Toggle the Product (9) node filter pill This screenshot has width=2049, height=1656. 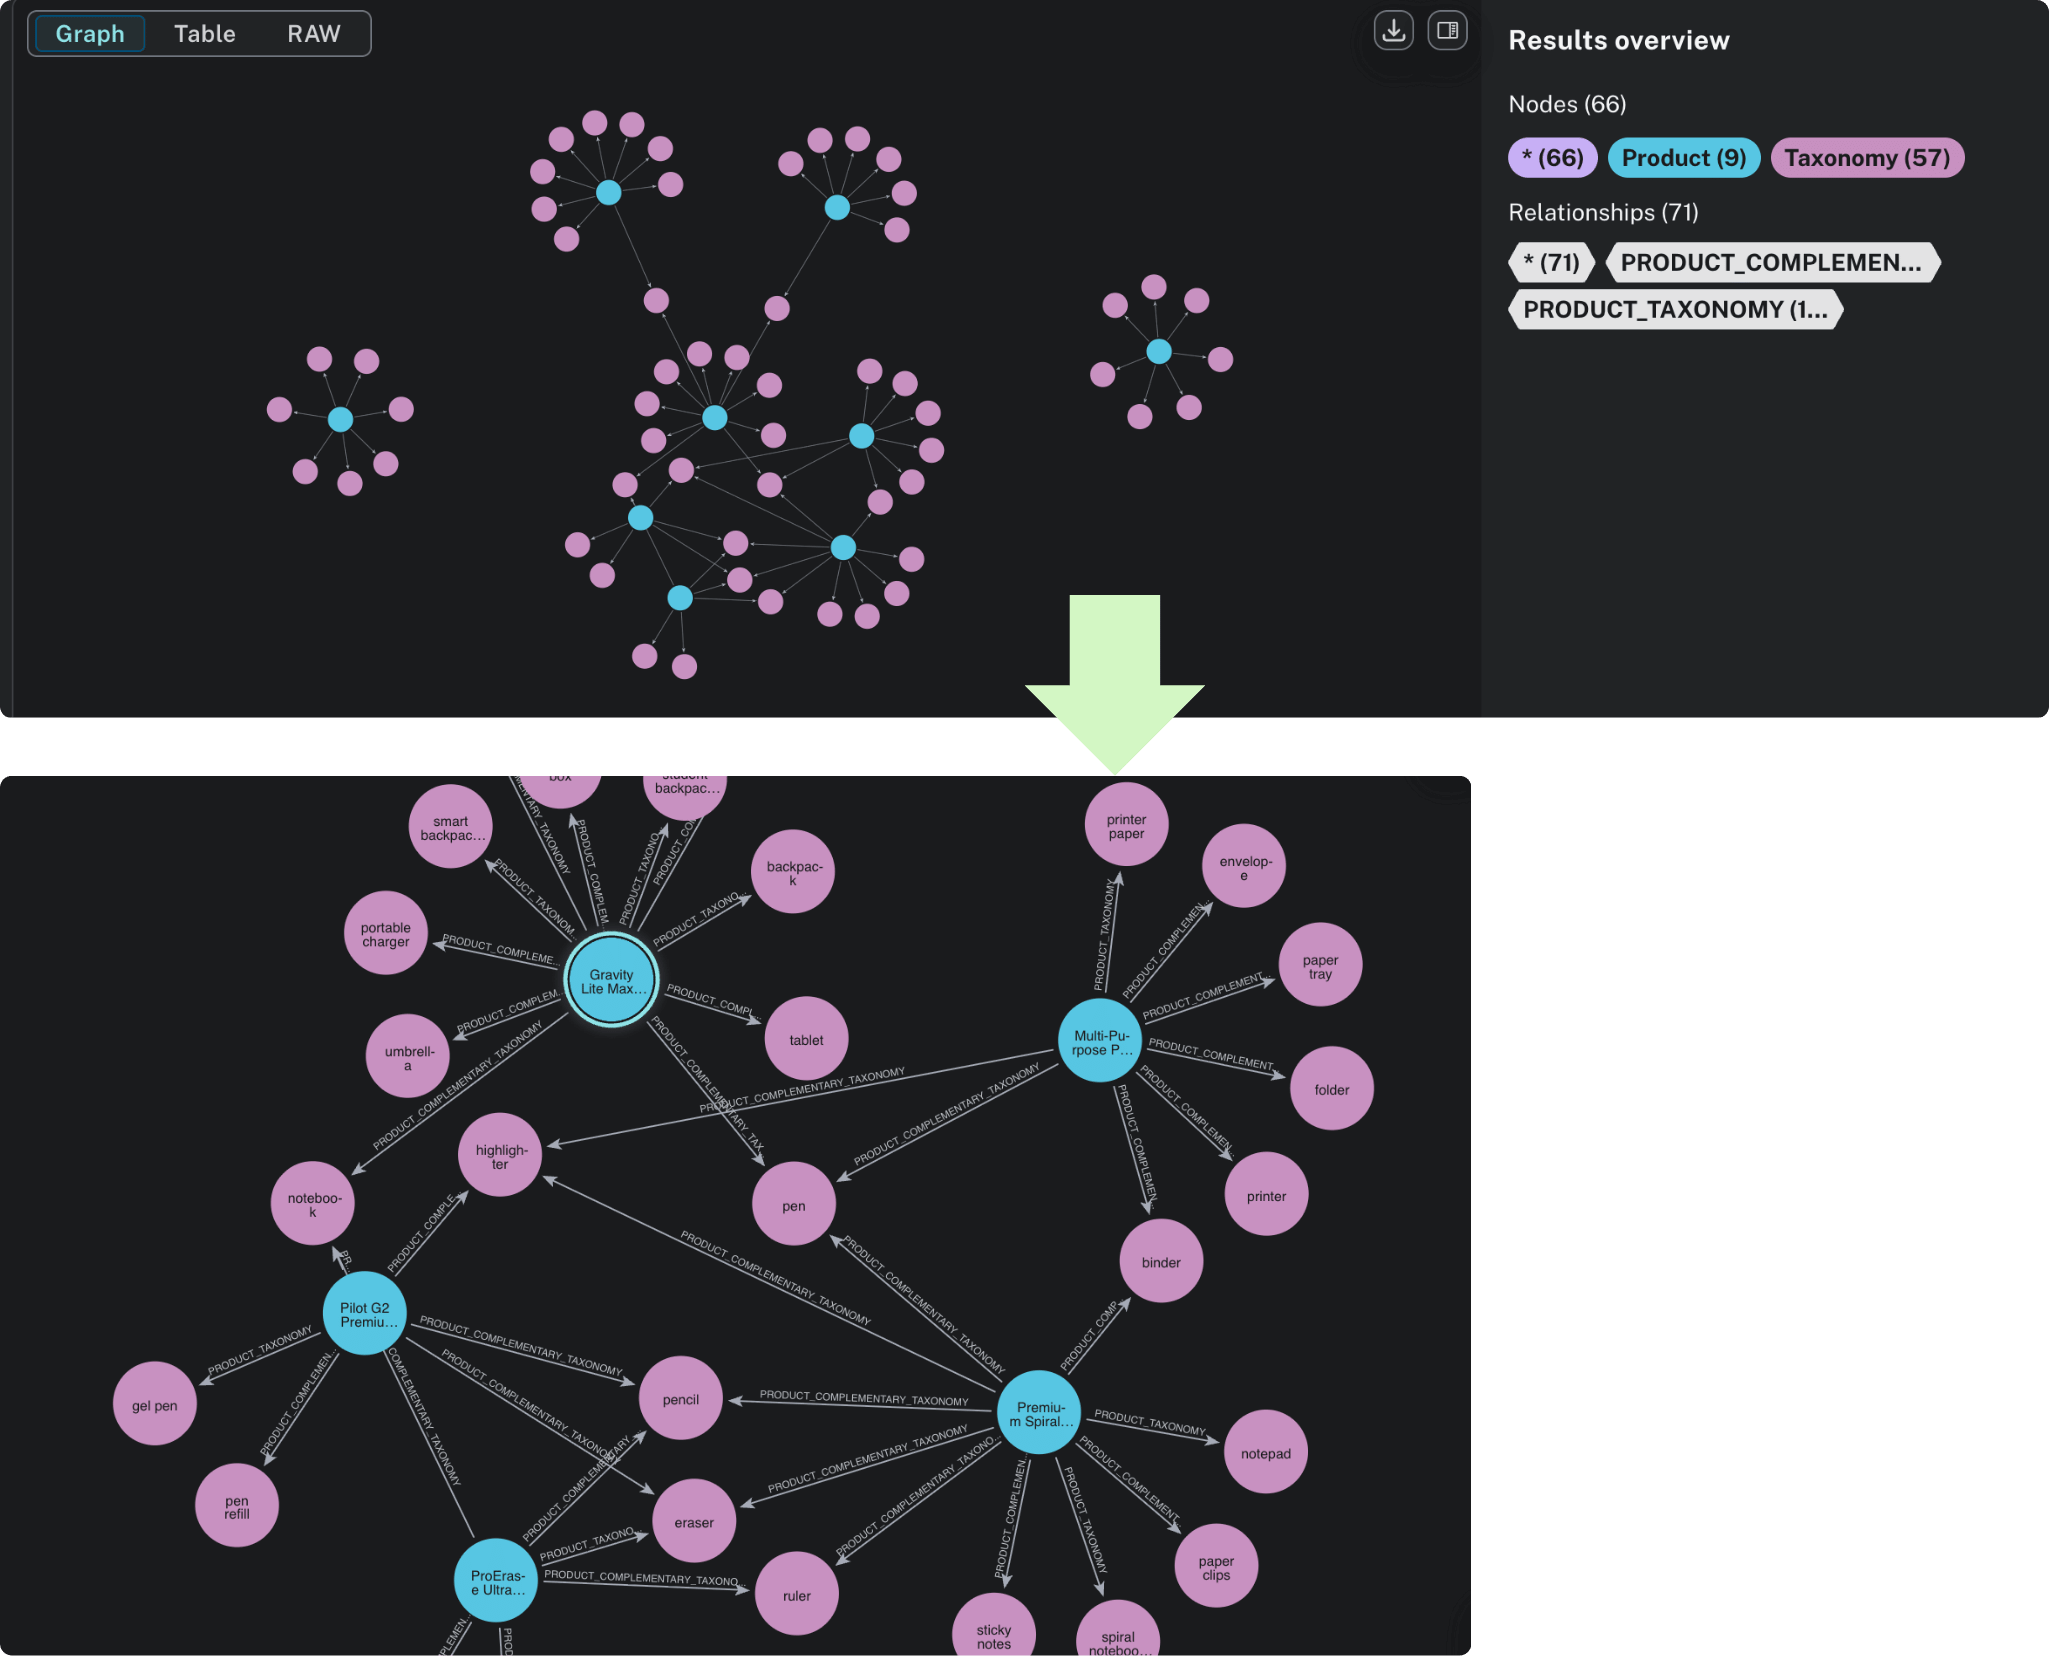[1683, 157]
